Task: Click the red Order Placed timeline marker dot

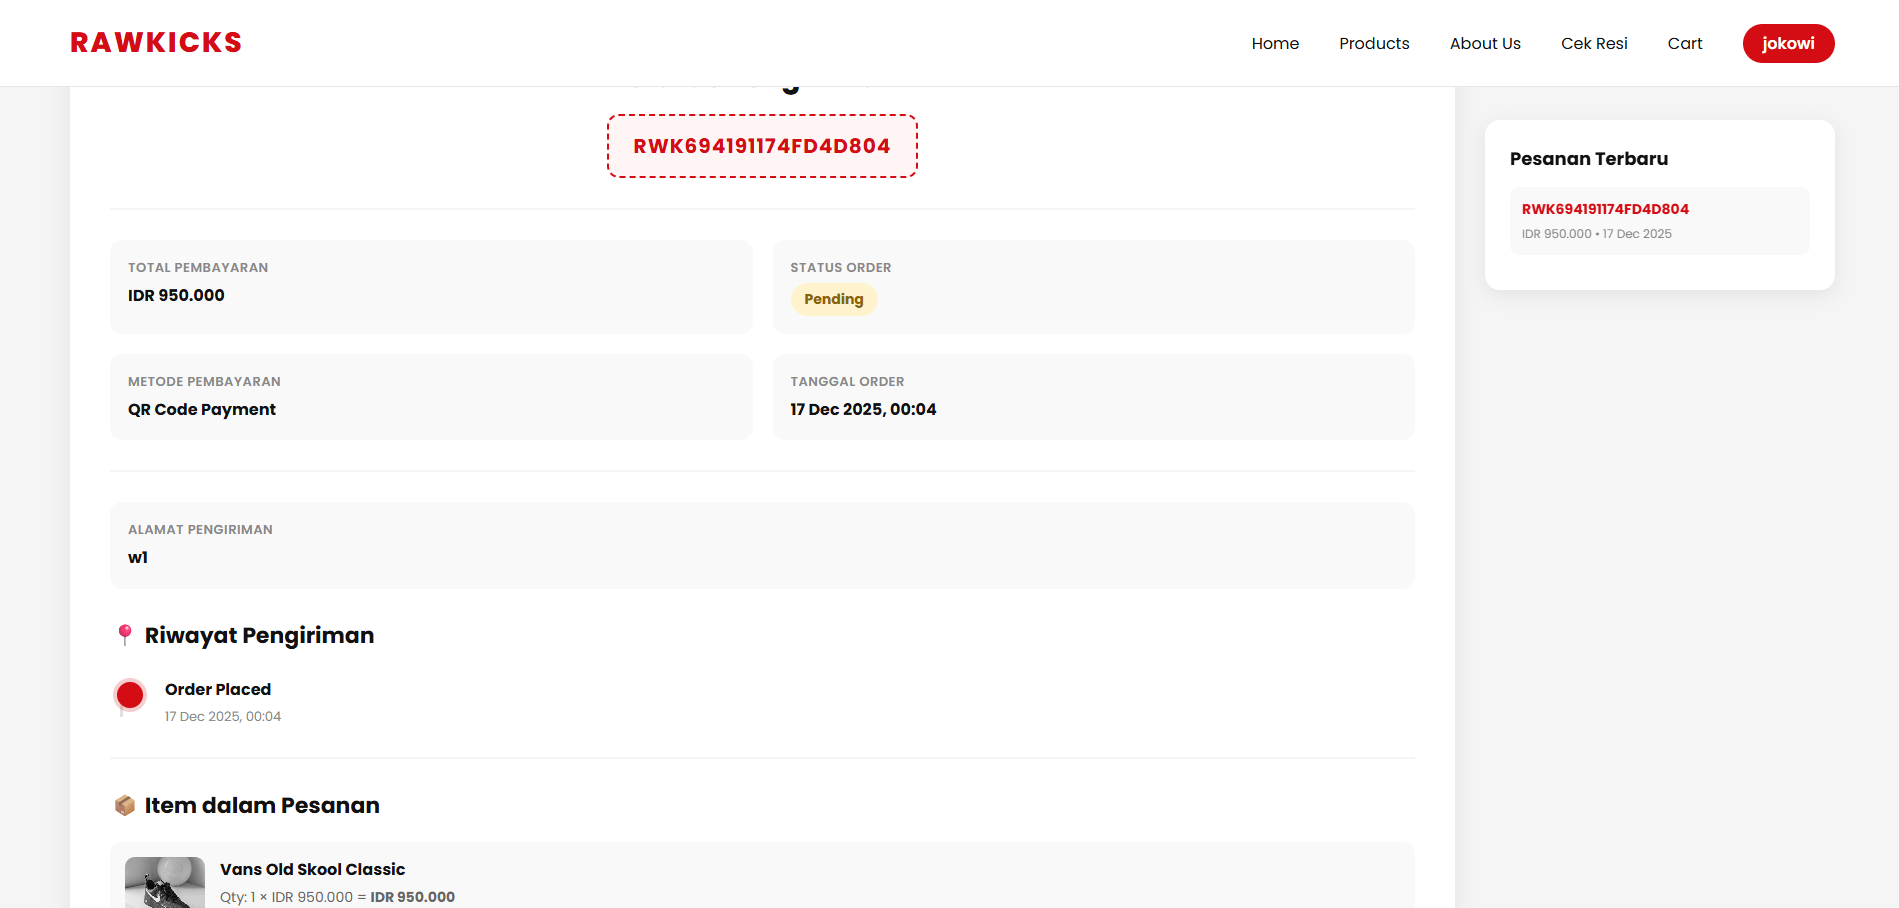Action: pyautogui.click(x=130, y=695)
